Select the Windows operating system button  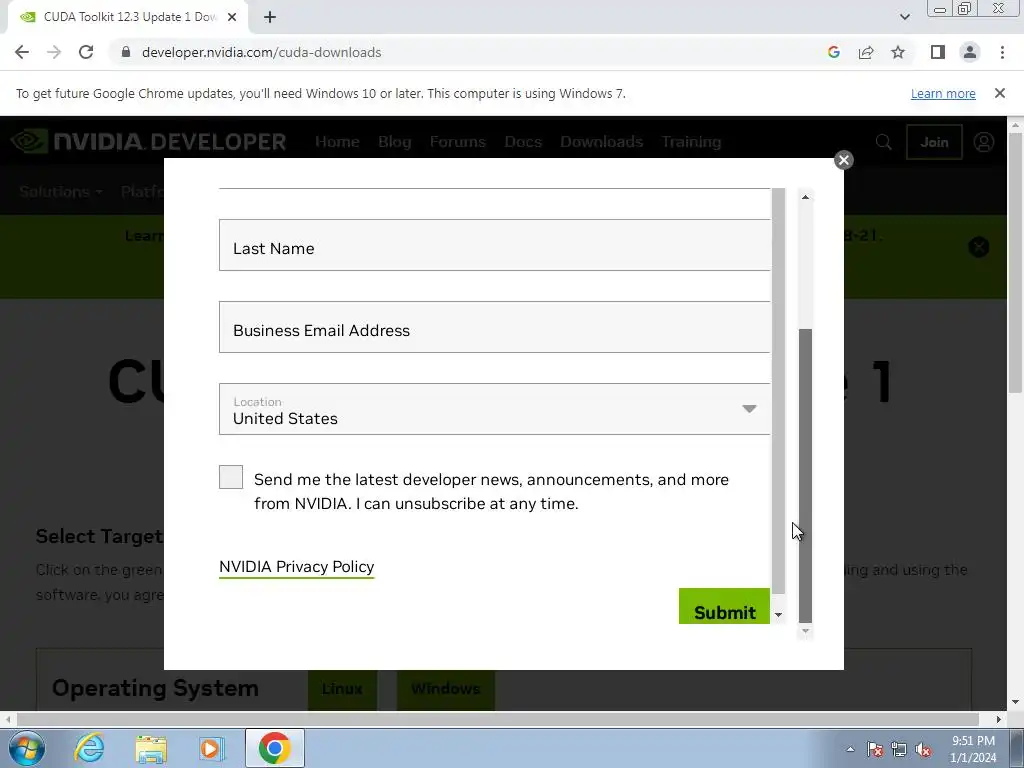(x=445, y=689)
